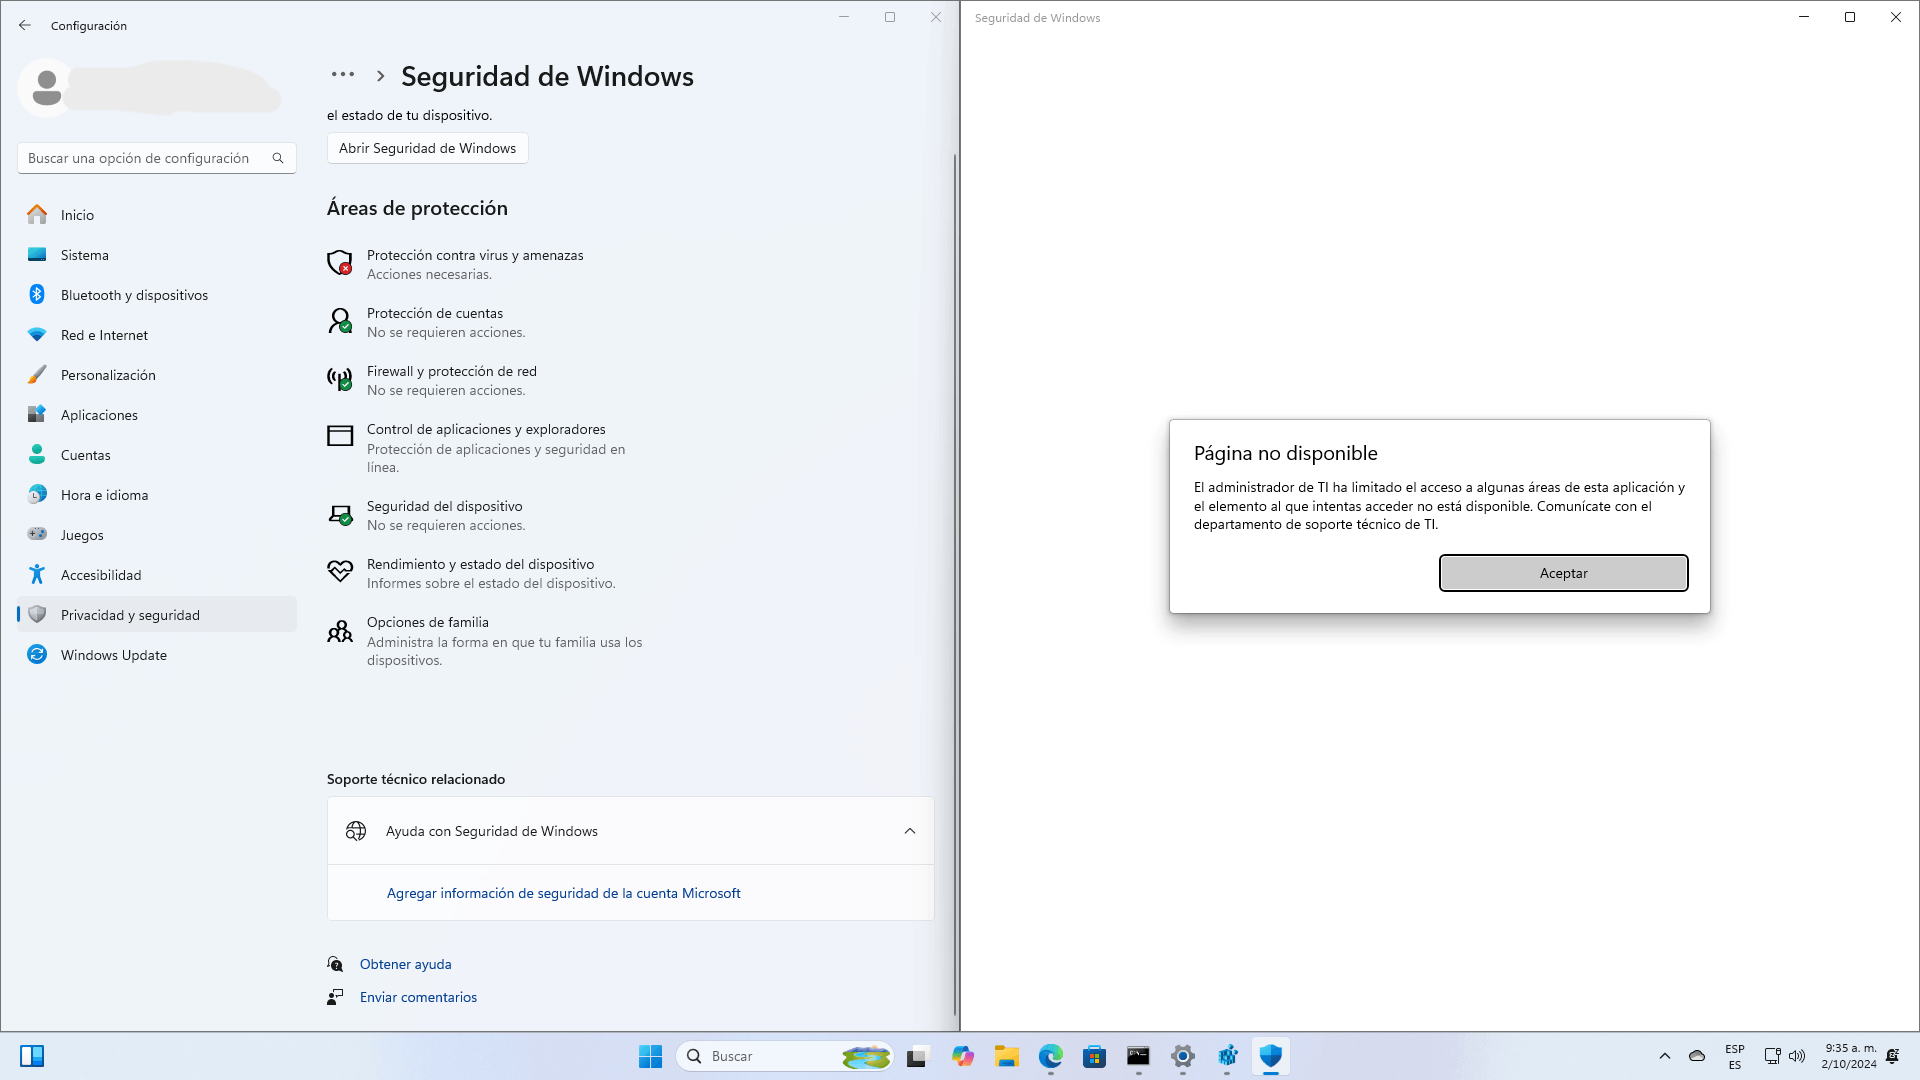Go to Red e Internet settings
Image resolution: width=1920 pixels, height=1080 pixels.
156,335
